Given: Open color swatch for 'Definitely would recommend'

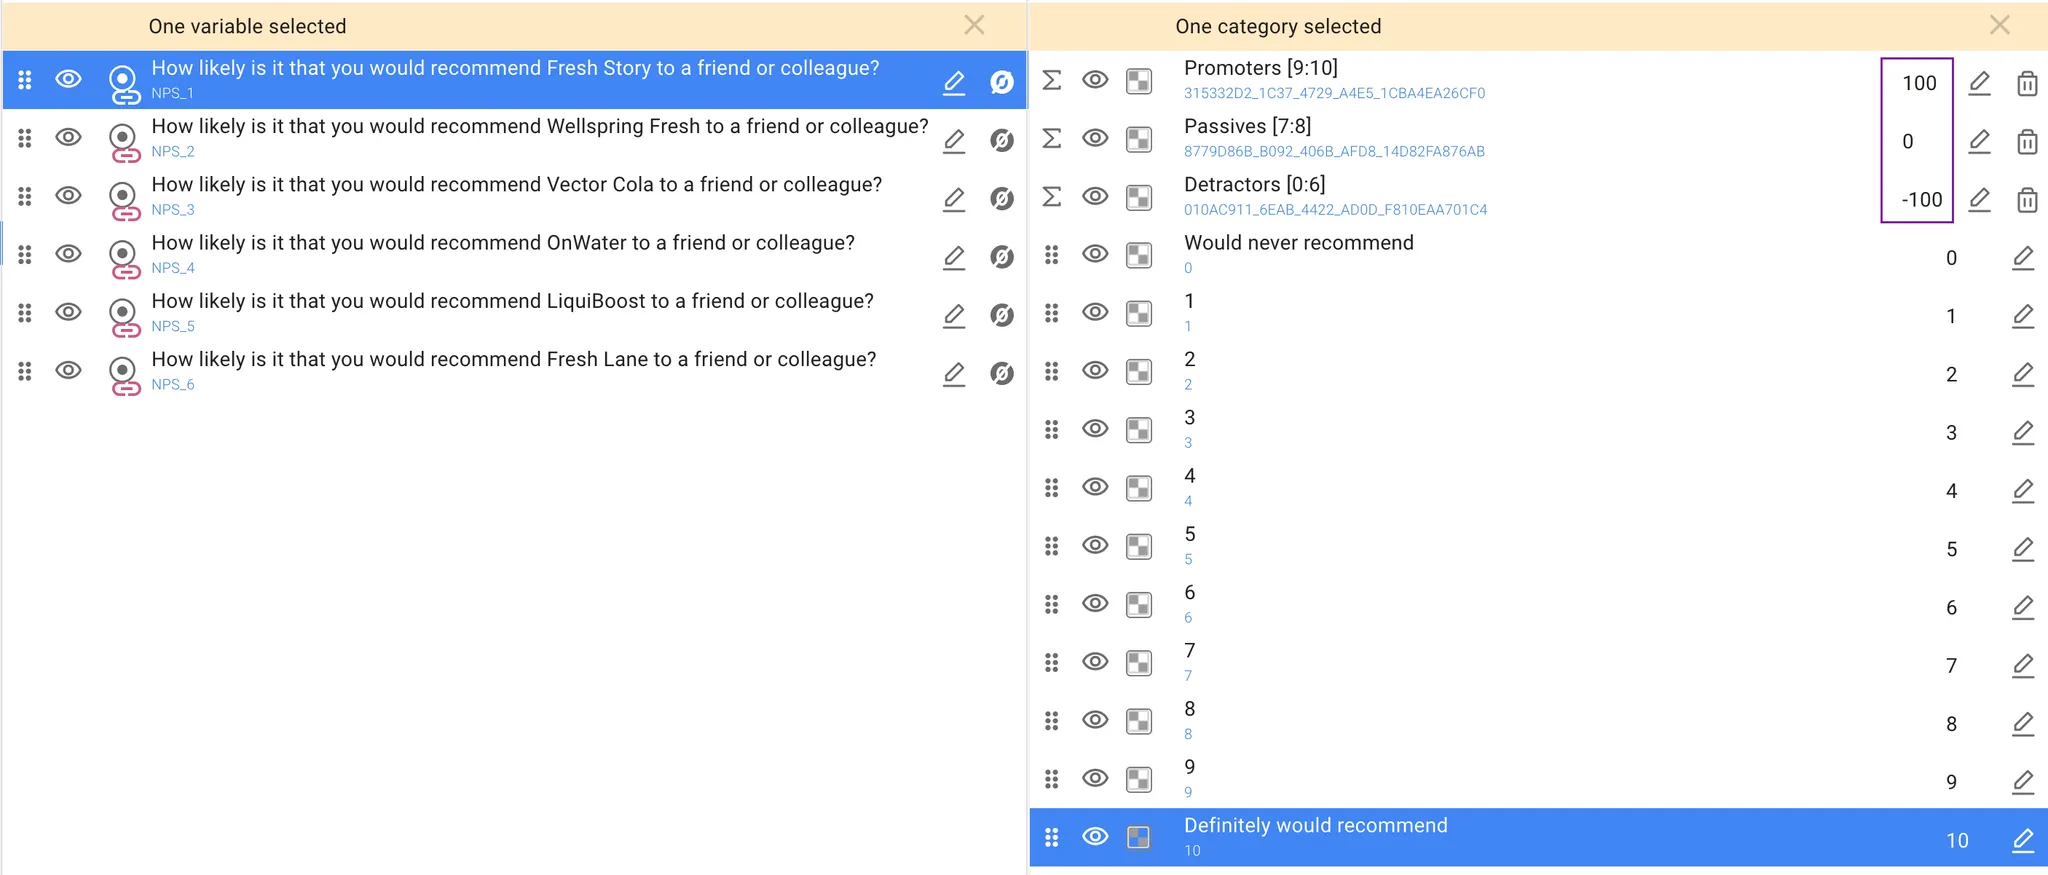Looking at the screenshot, I should [1138, 837].
